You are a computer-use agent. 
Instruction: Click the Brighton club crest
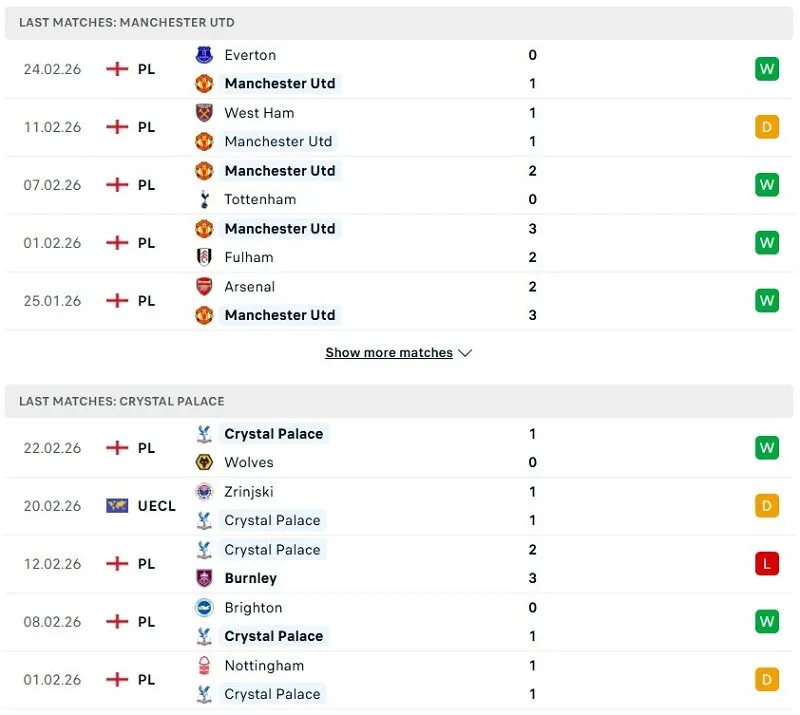[204, 608]
